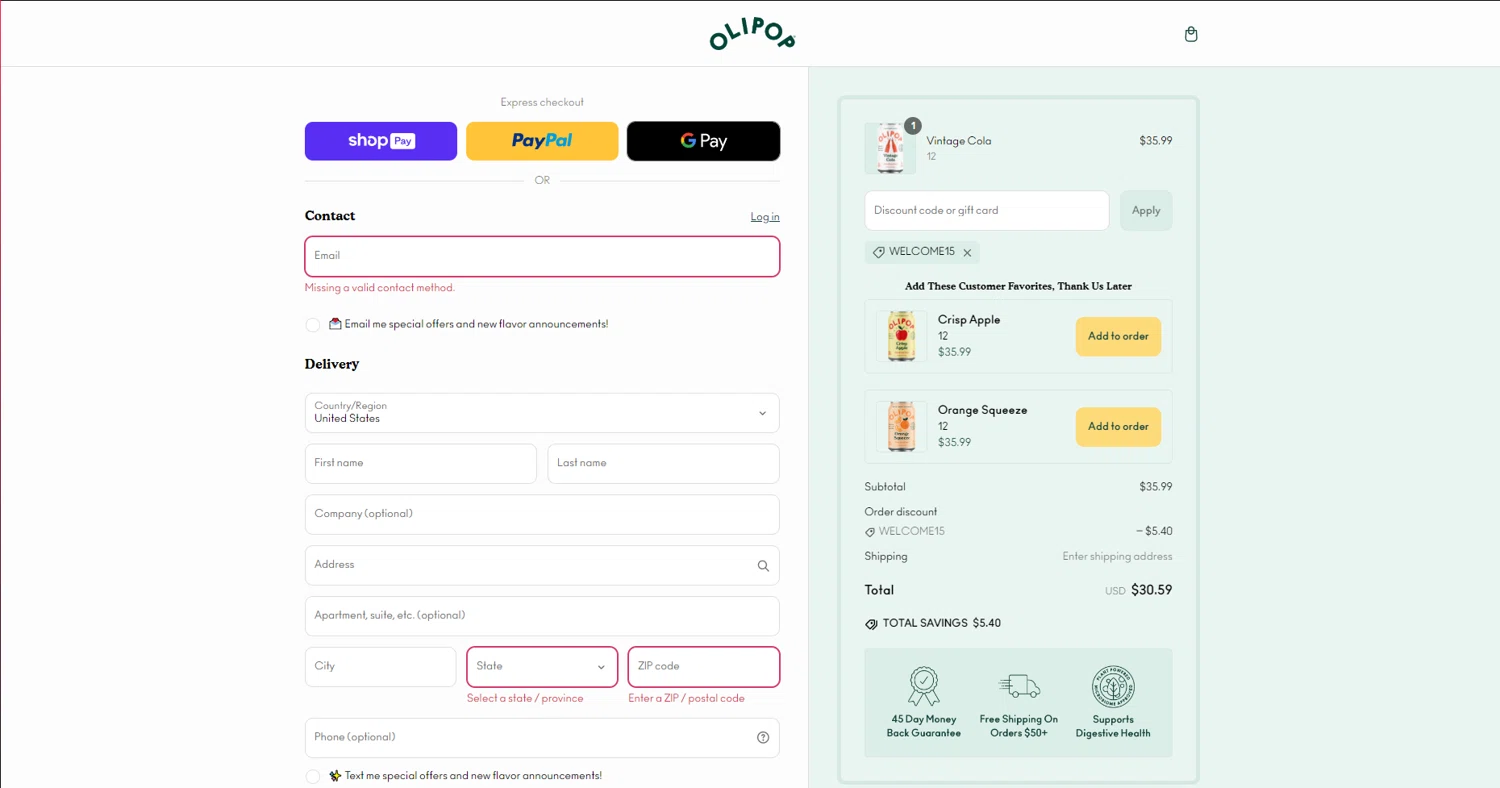Viewport: 1500px width, 788px height.
Task: Focus the ZIP code field
Action: click(x=704, y=667)
